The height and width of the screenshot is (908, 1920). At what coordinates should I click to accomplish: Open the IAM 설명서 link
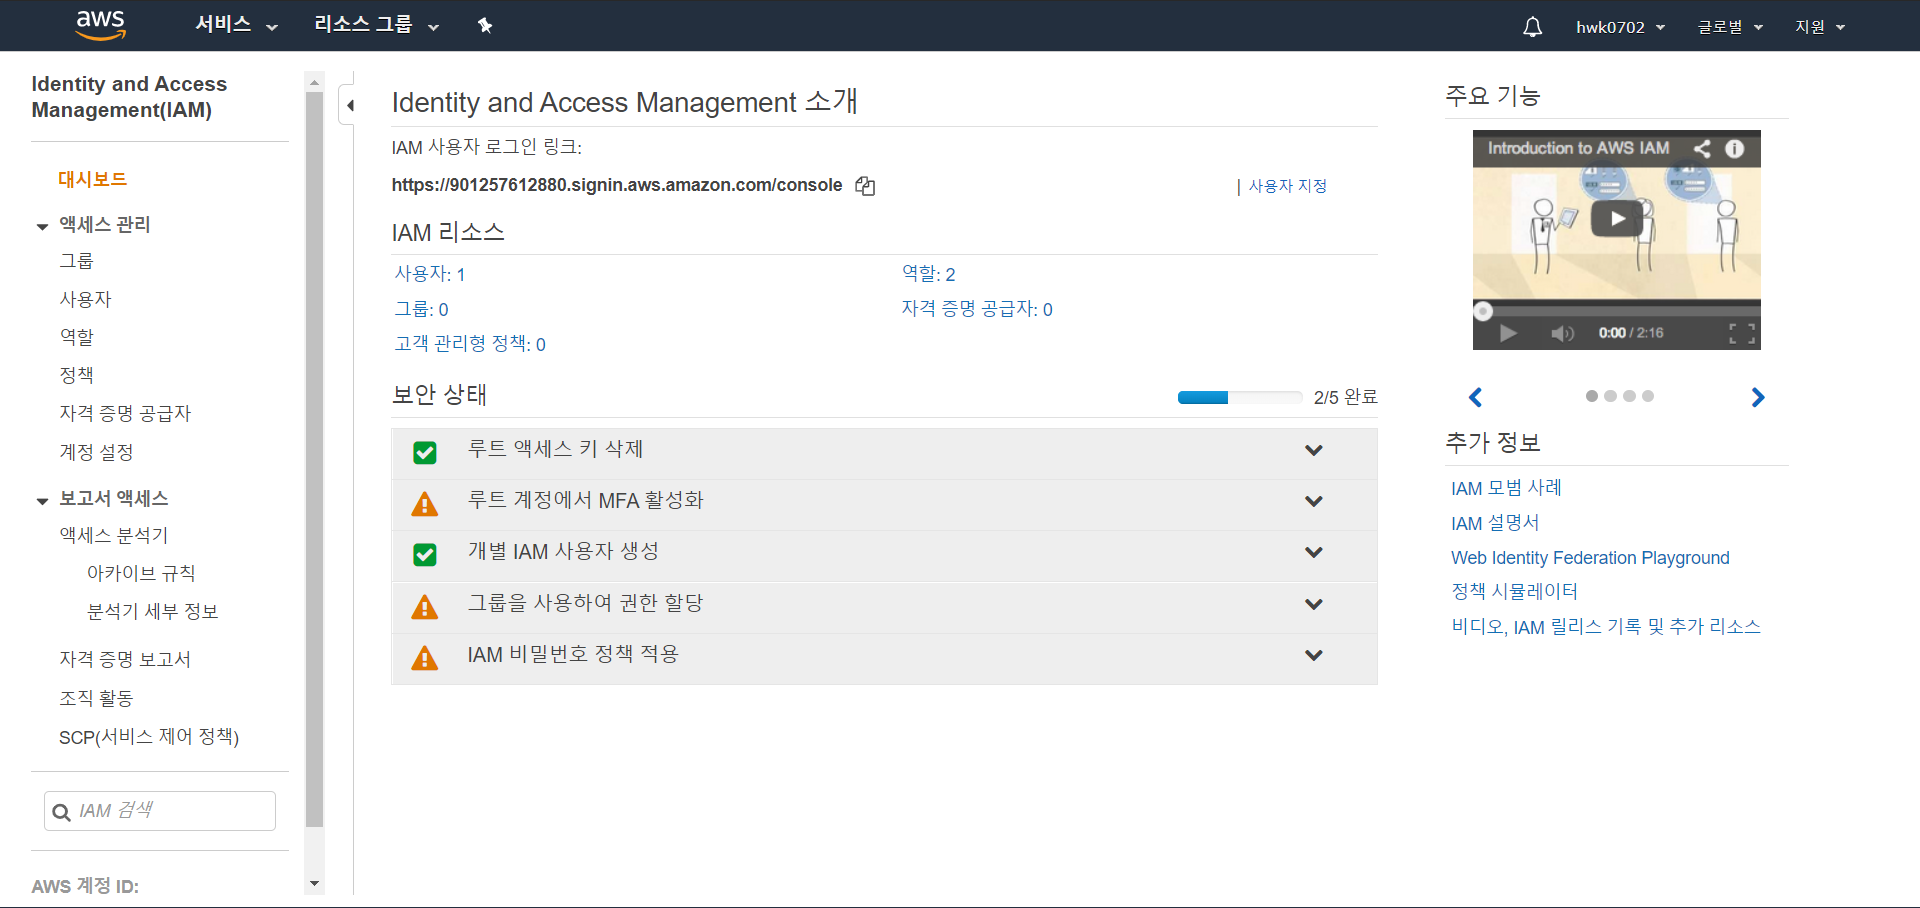(x=1495, y=523)
